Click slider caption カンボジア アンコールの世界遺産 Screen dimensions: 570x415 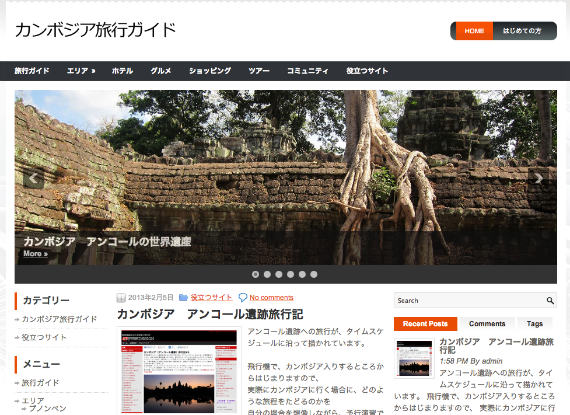click(107, 242)
